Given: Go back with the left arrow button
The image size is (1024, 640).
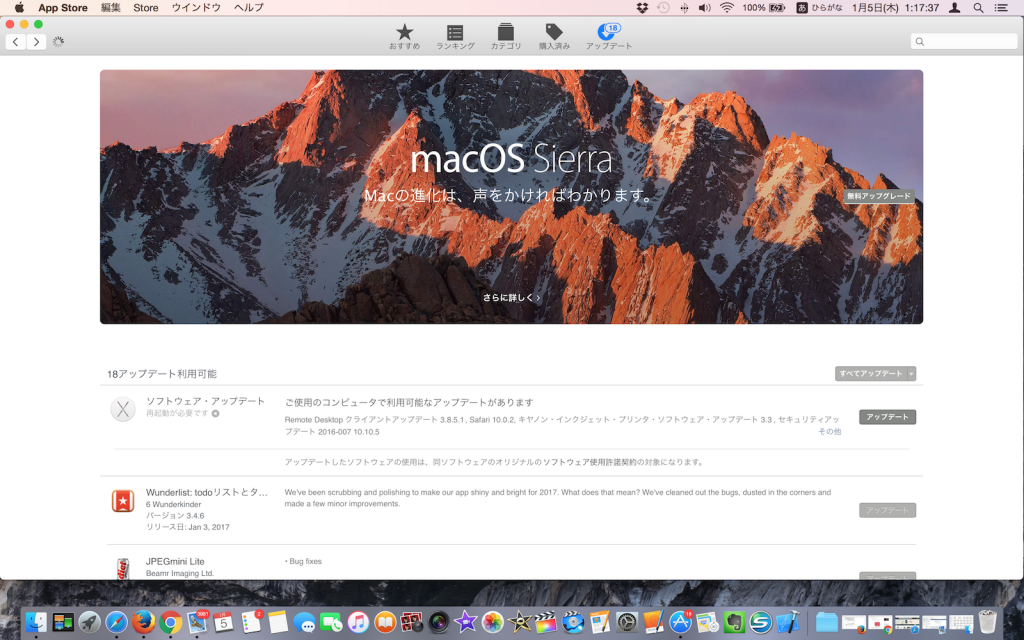Looking at the screenshot, I should coord(16,42).
